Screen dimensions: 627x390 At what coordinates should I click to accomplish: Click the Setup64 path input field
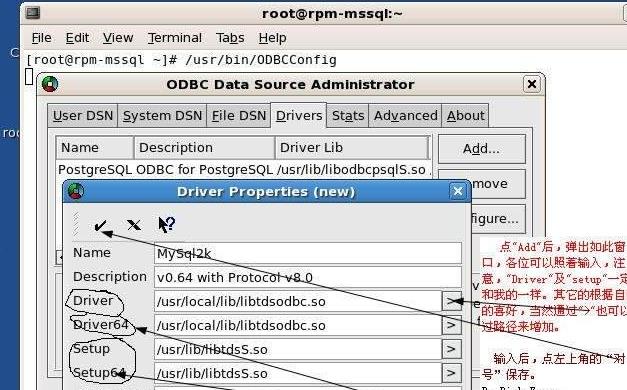point(298,373)
